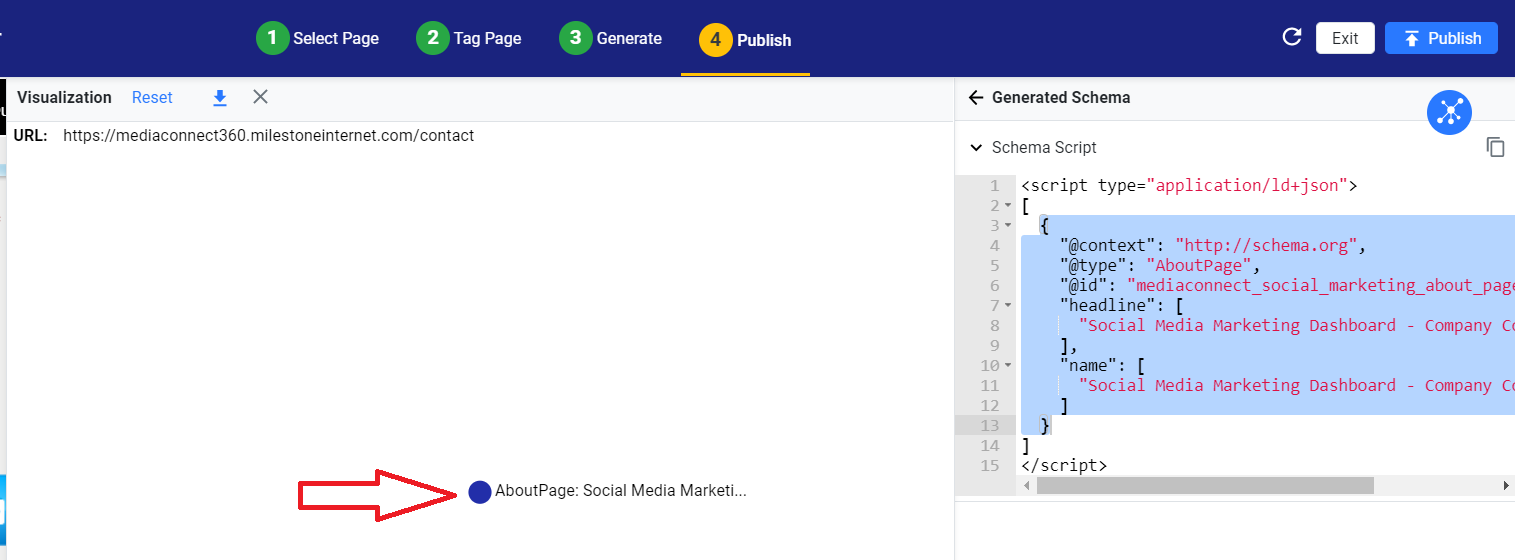Click headline value text on line 8
Viewport: 1515px width, 560px height.
(x=1297, y=325)
